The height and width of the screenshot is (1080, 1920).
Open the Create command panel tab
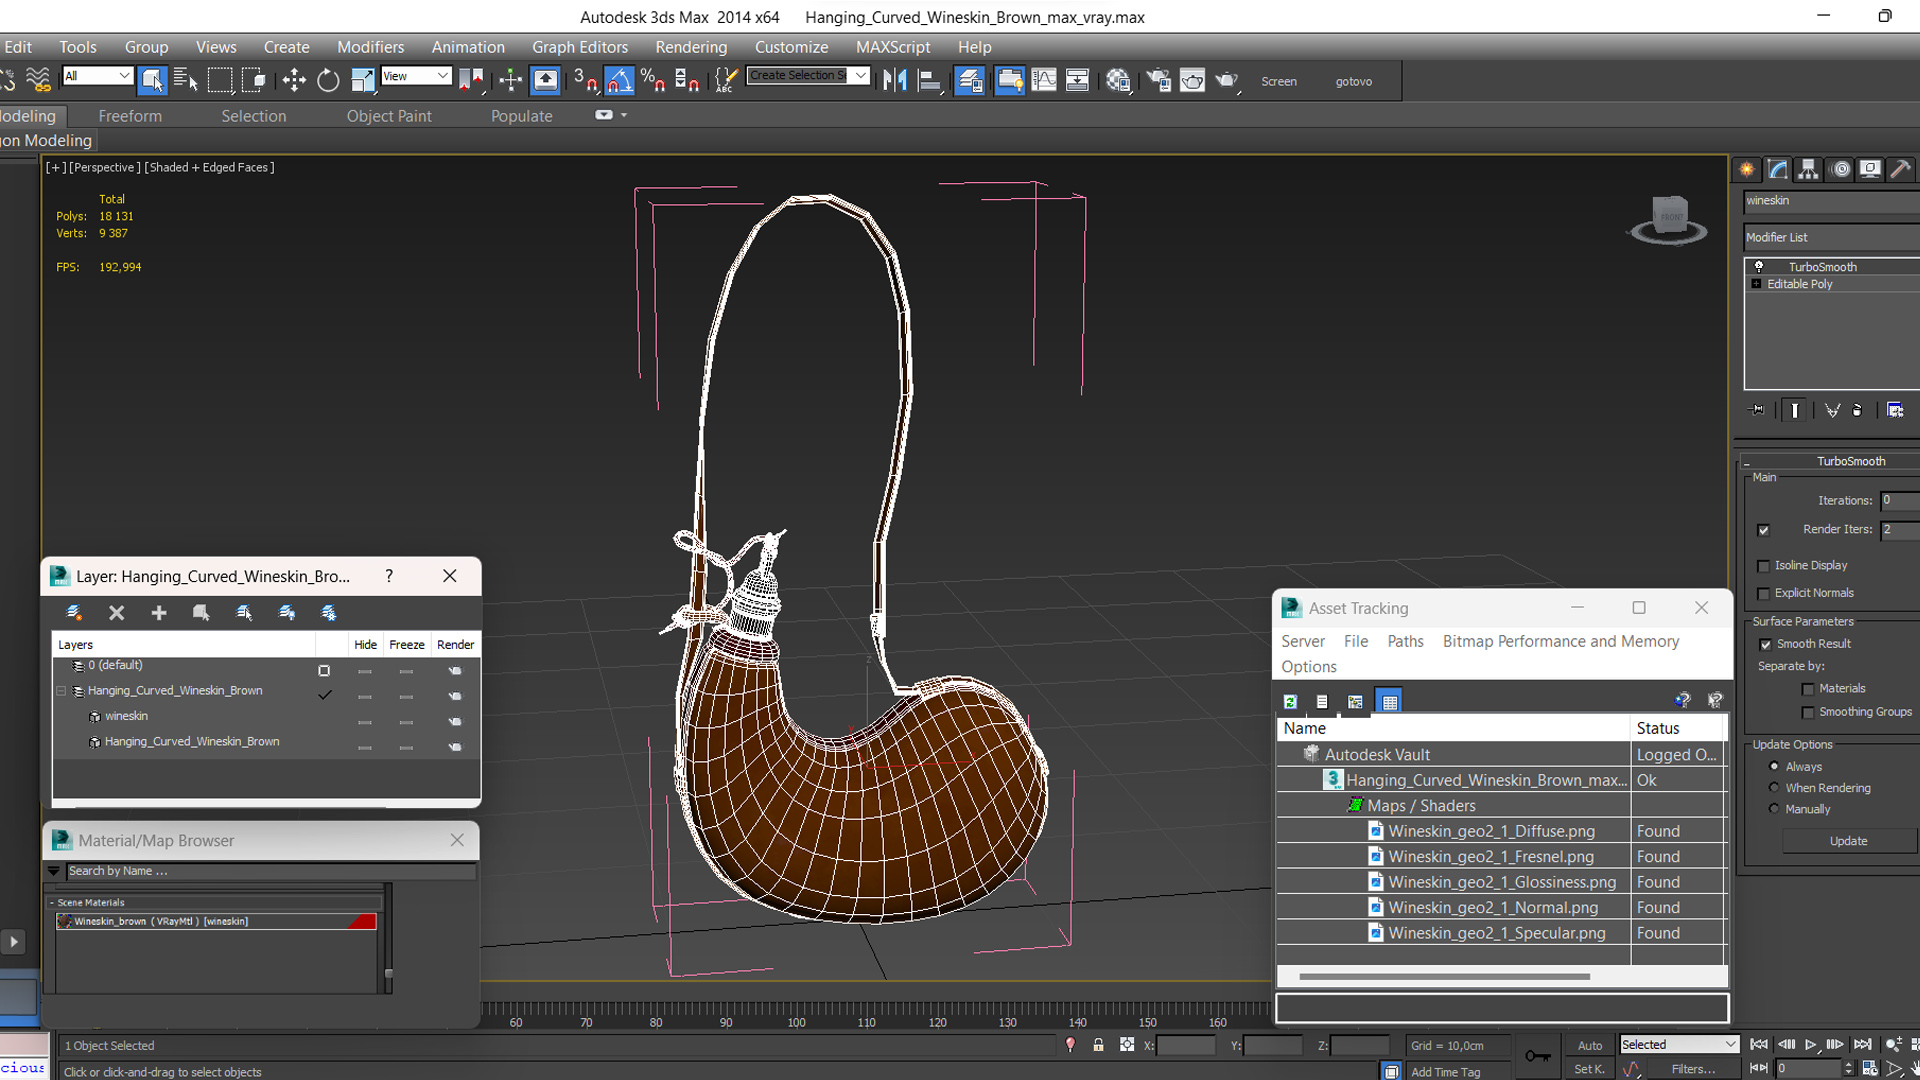tap(1747, 169)
